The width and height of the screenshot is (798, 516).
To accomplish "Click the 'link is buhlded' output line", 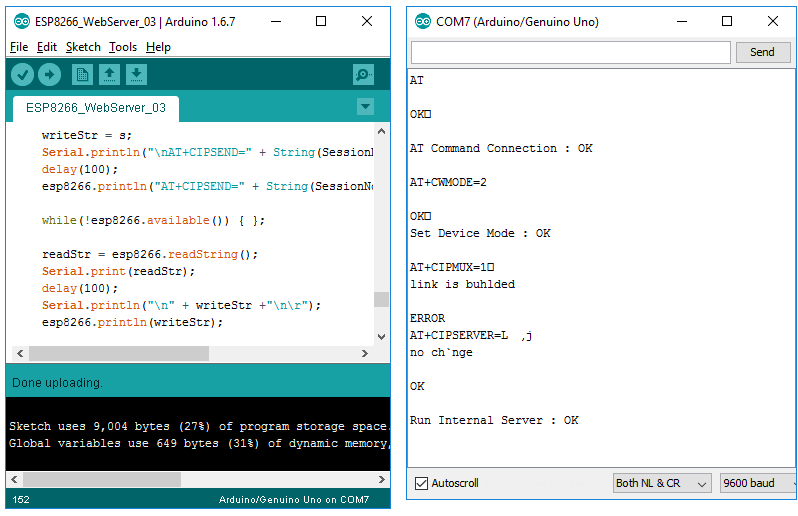I will pos(463,284).
